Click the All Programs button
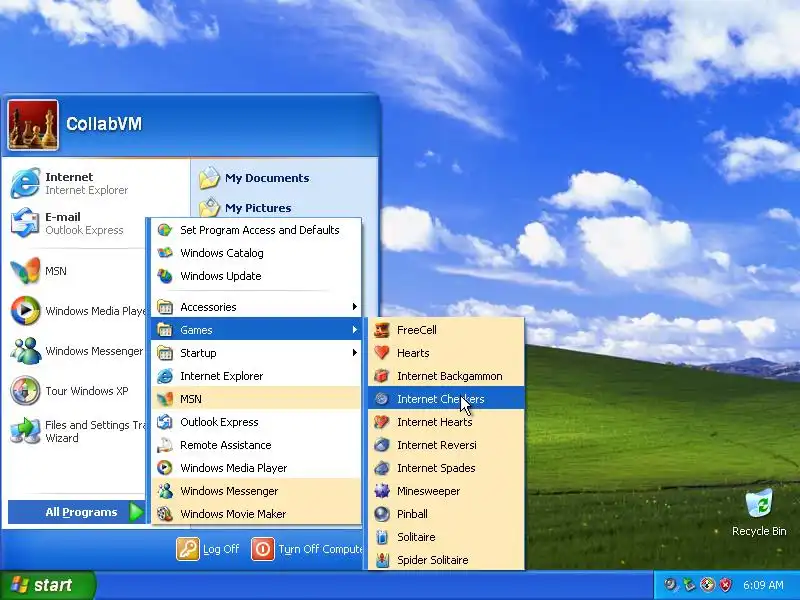This screenshot has height=600, width=800. point(78,512)
